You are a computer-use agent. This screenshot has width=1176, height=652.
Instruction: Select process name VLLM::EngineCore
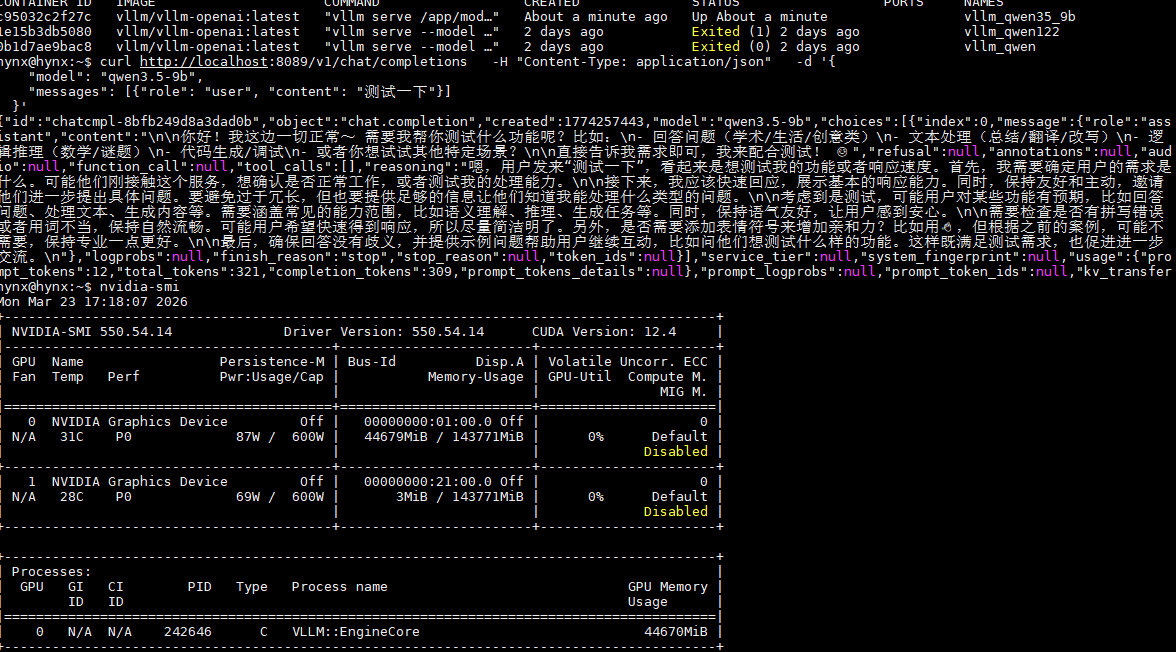(356, 632)
